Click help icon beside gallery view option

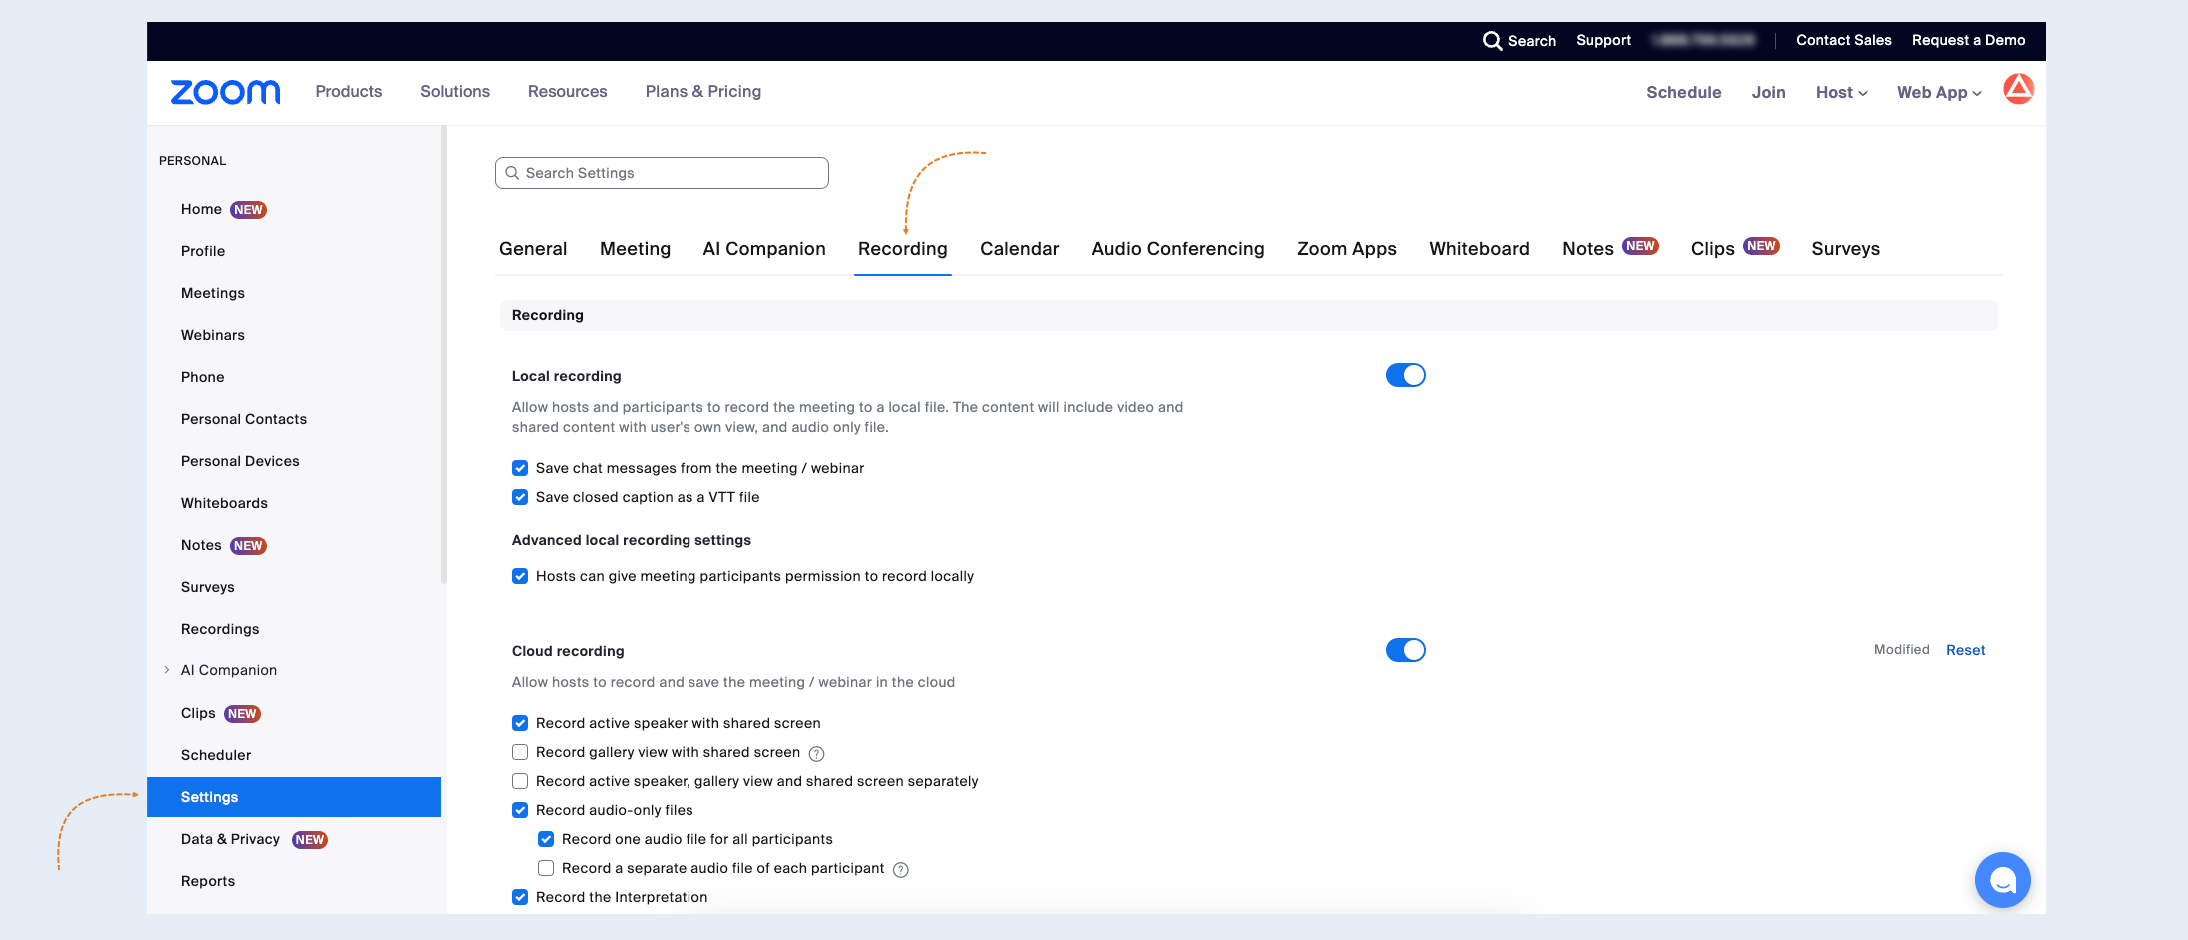pos(816,753)
